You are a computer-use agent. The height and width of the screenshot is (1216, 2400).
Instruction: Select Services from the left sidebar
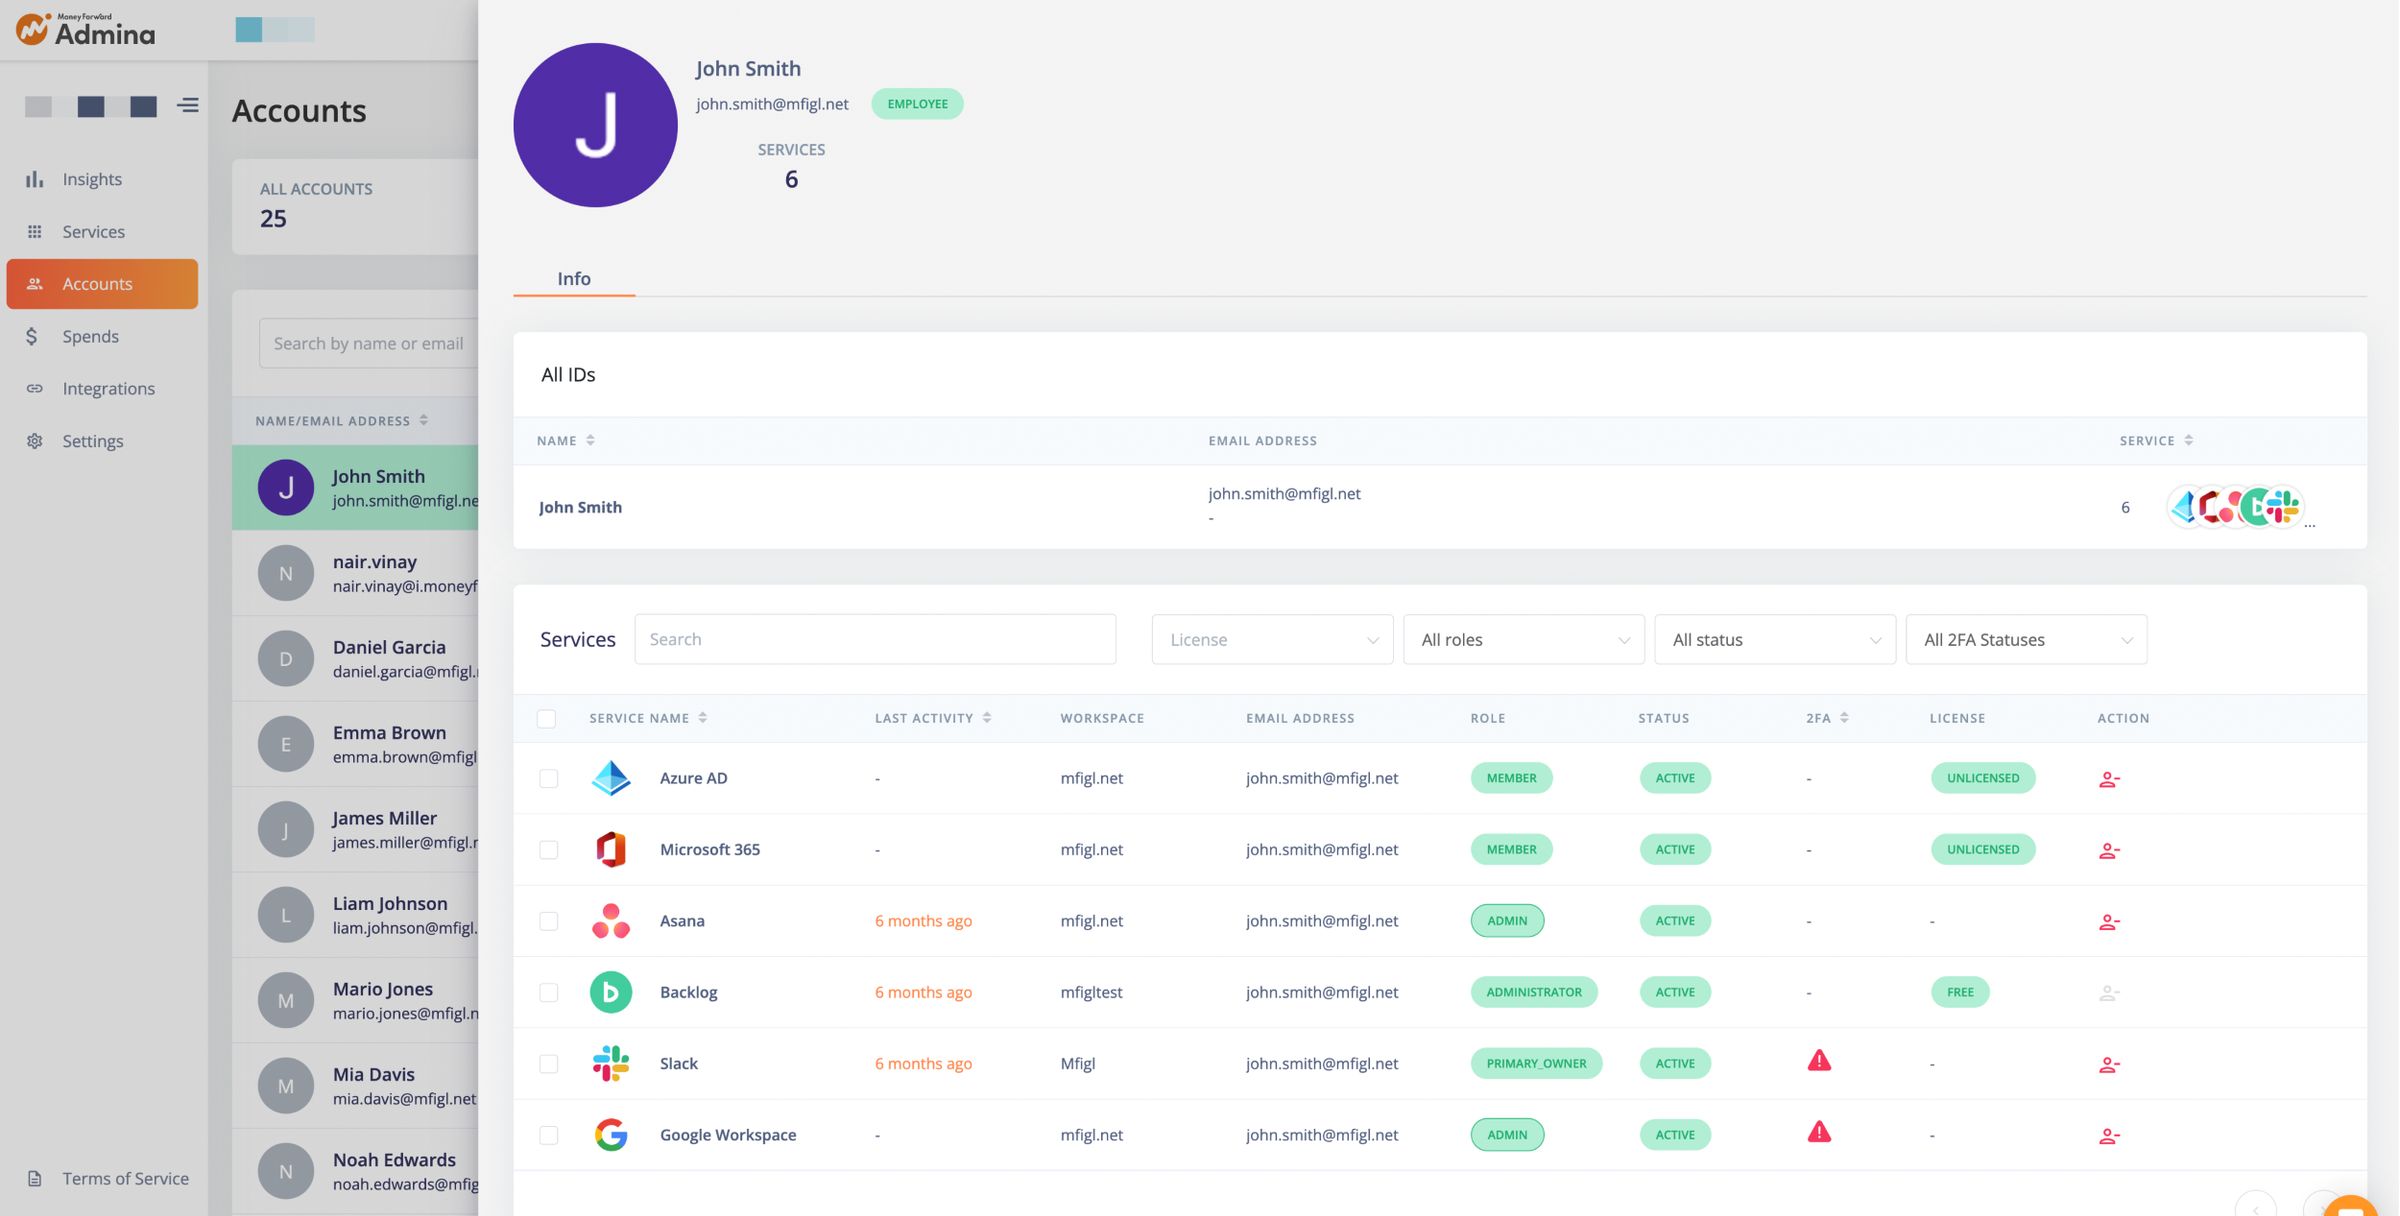click(94, 231)
